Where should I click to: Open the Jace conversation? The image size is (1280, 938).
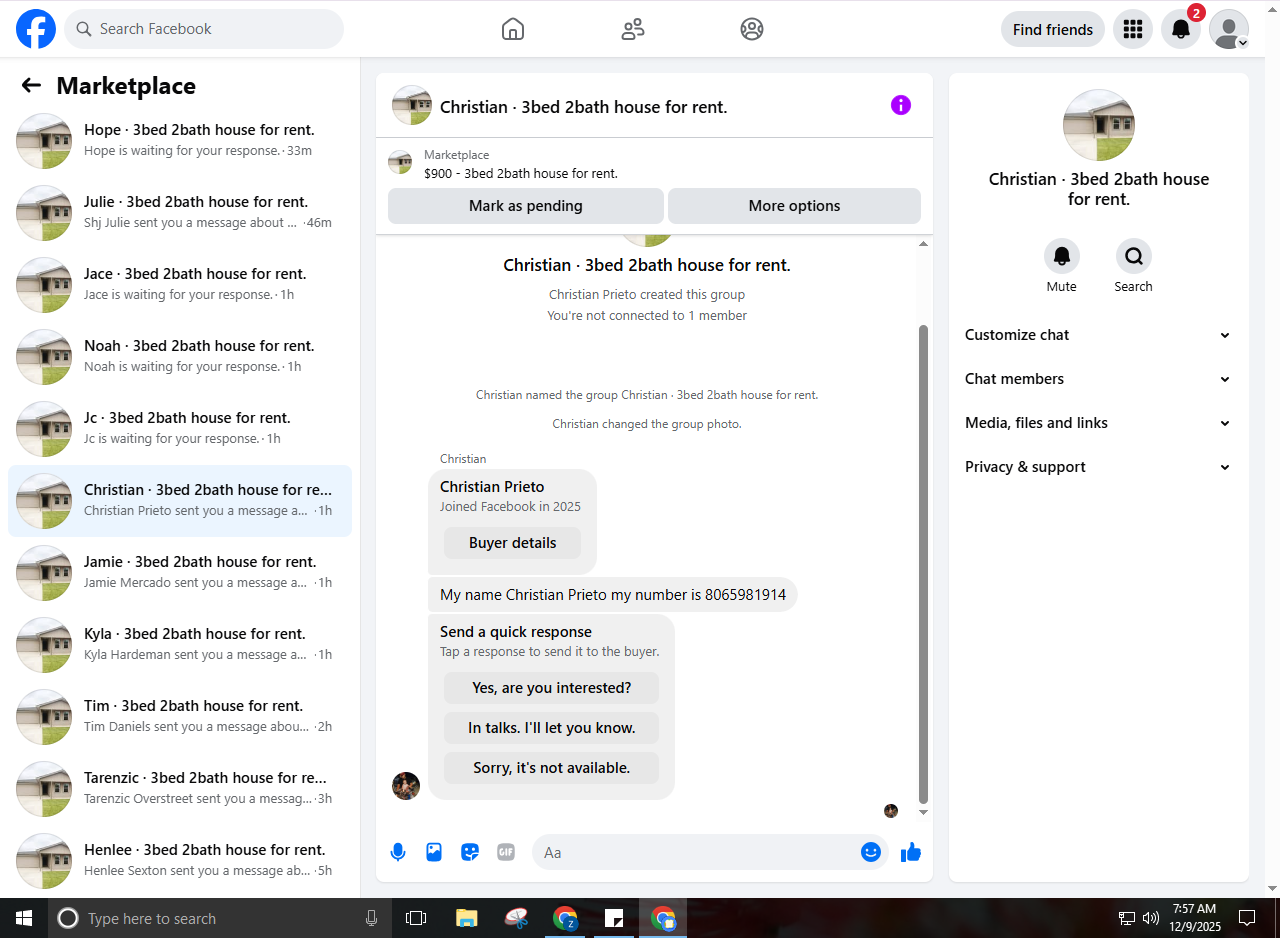[x=180, y=285]
